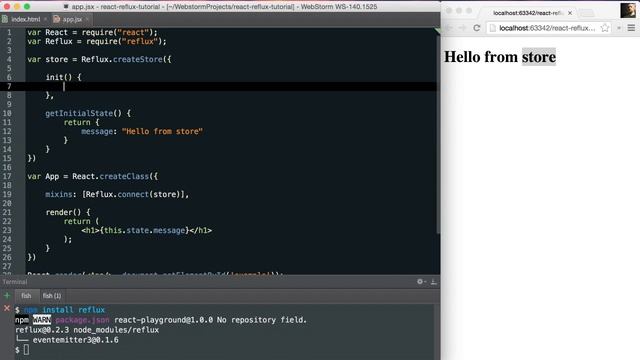
Task: Bookmark the page with the star icon
Action: (x=605, y=28)
